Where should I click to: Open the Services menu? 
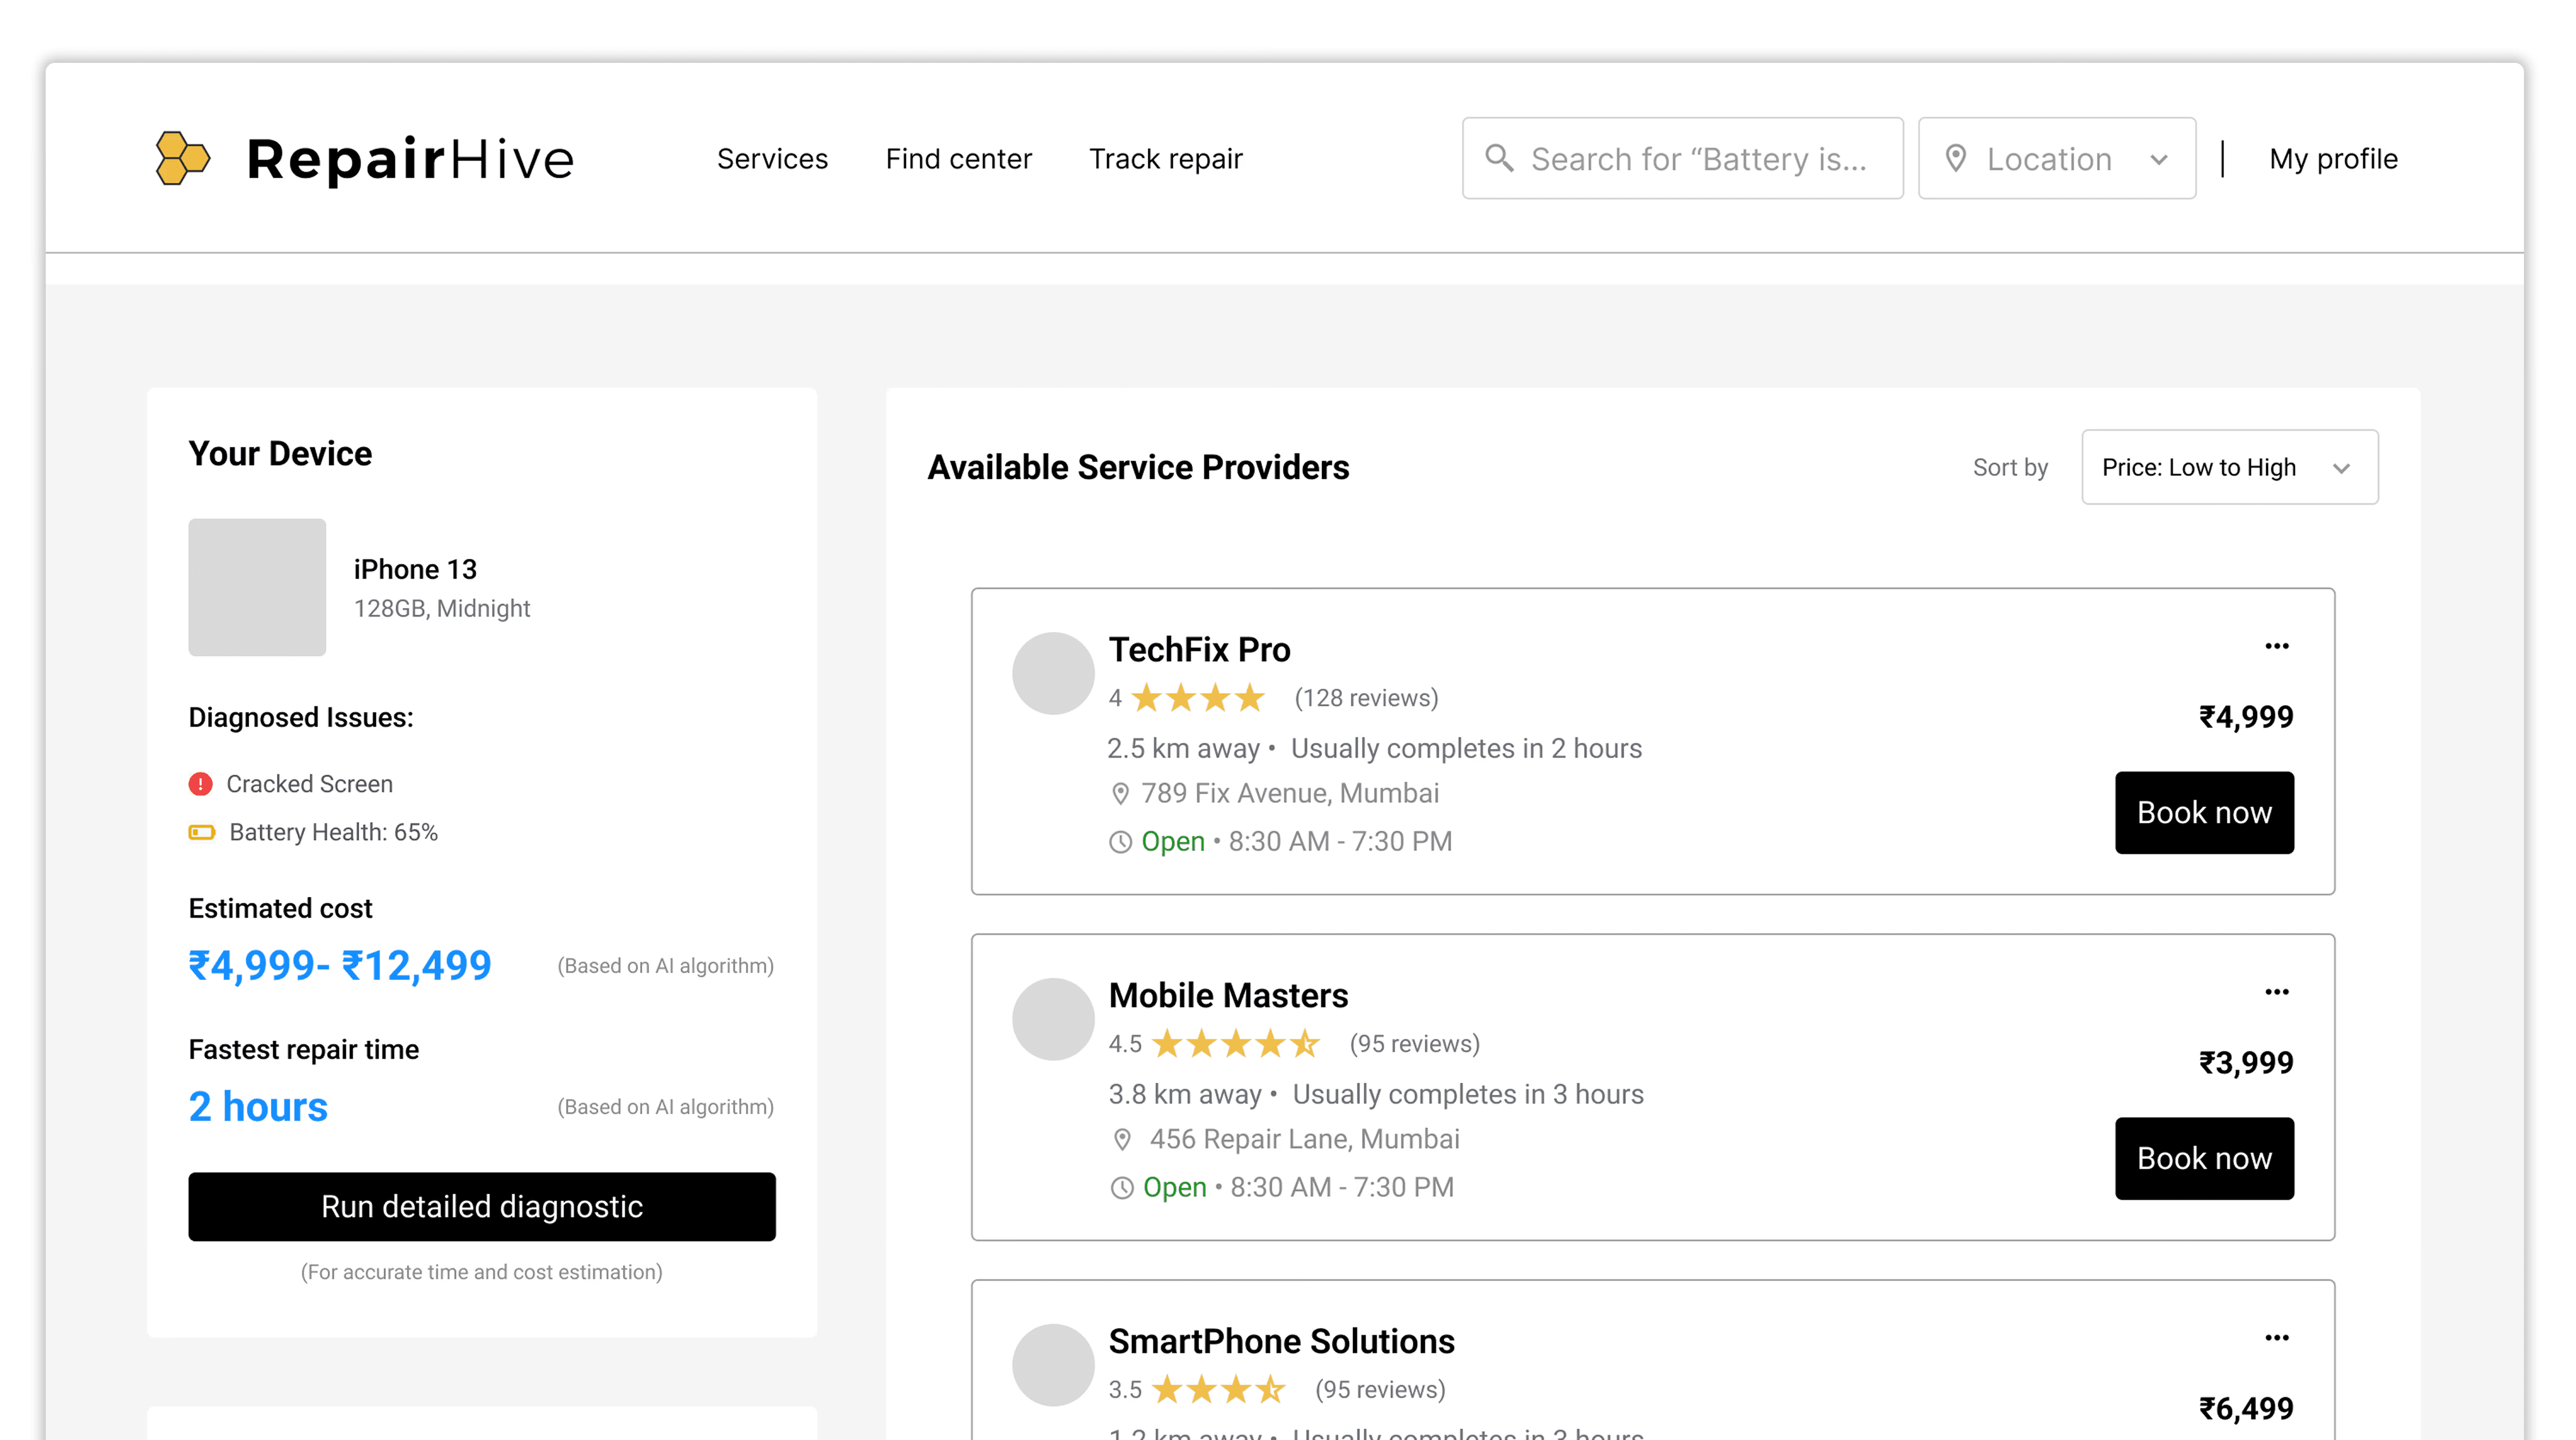point(772,158)
